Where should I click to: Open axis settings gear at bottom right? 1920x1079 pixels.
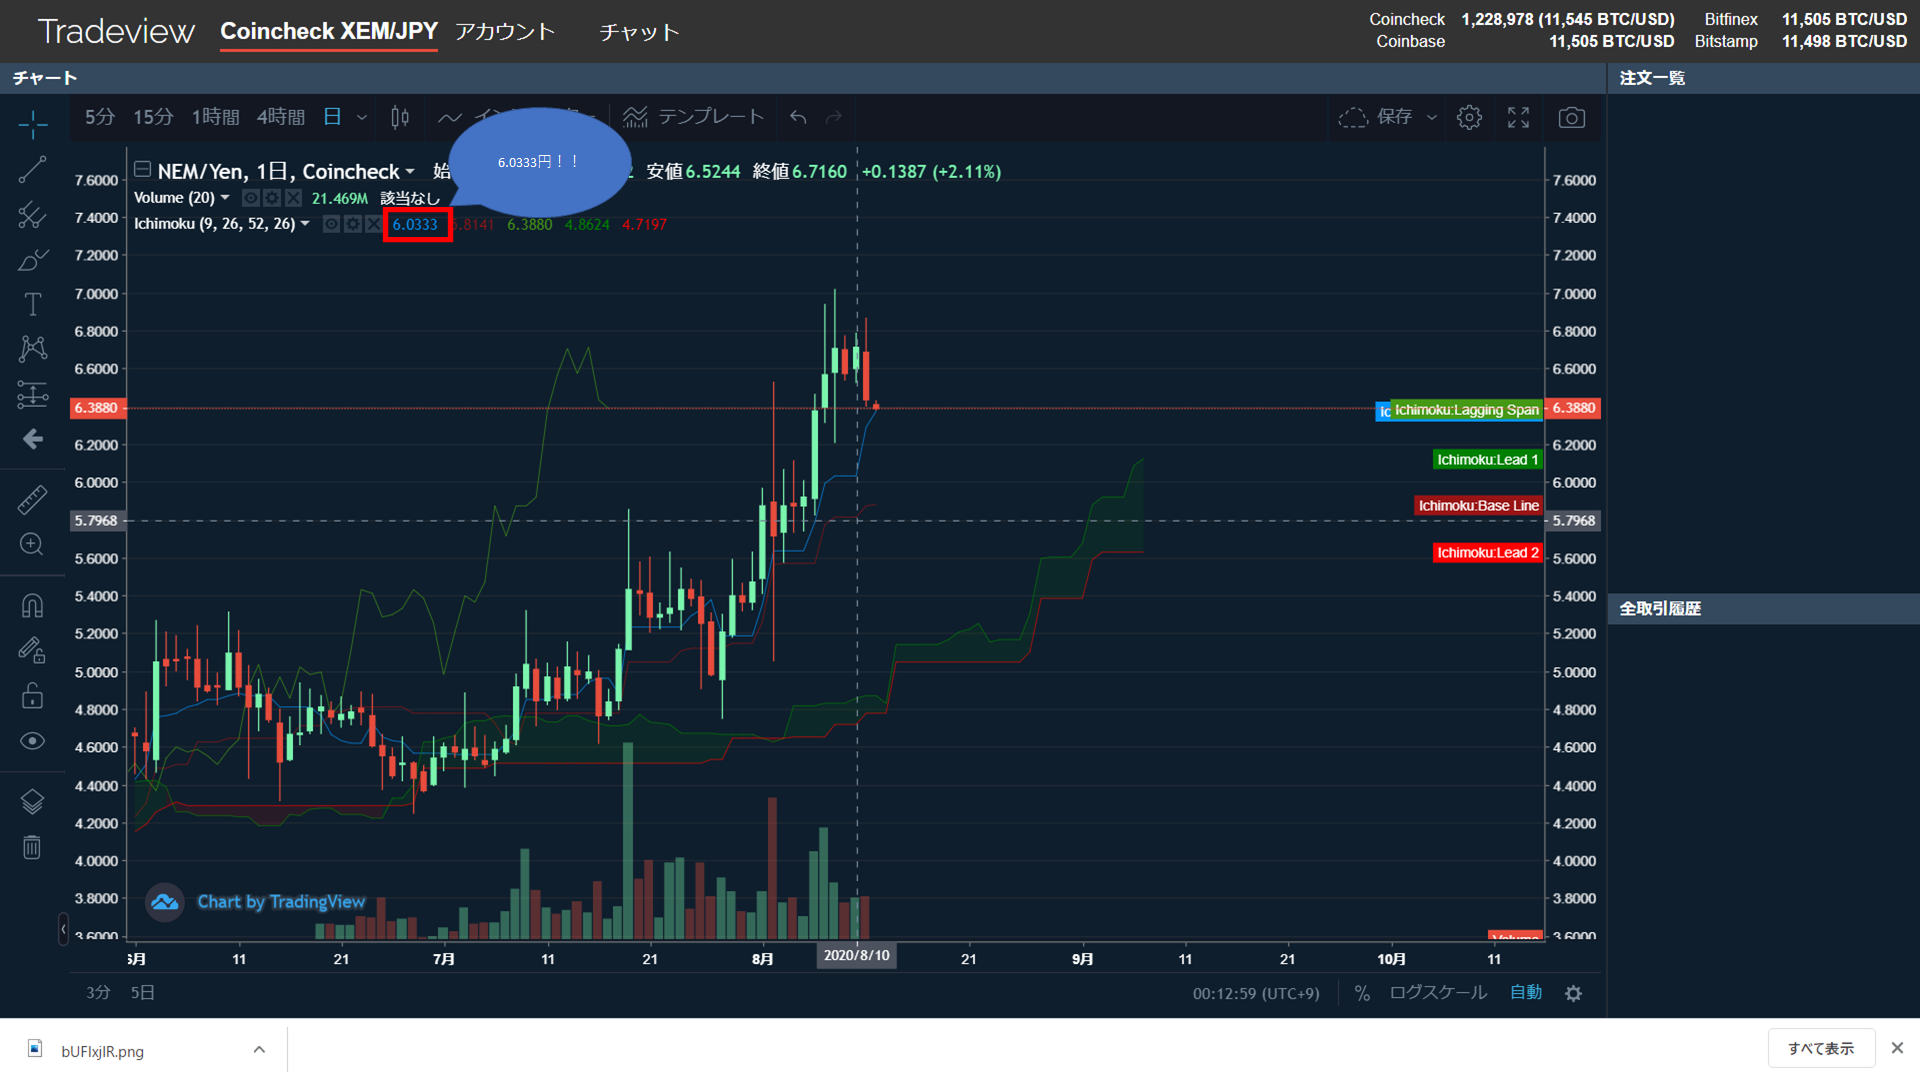[x=1574, y=994]
